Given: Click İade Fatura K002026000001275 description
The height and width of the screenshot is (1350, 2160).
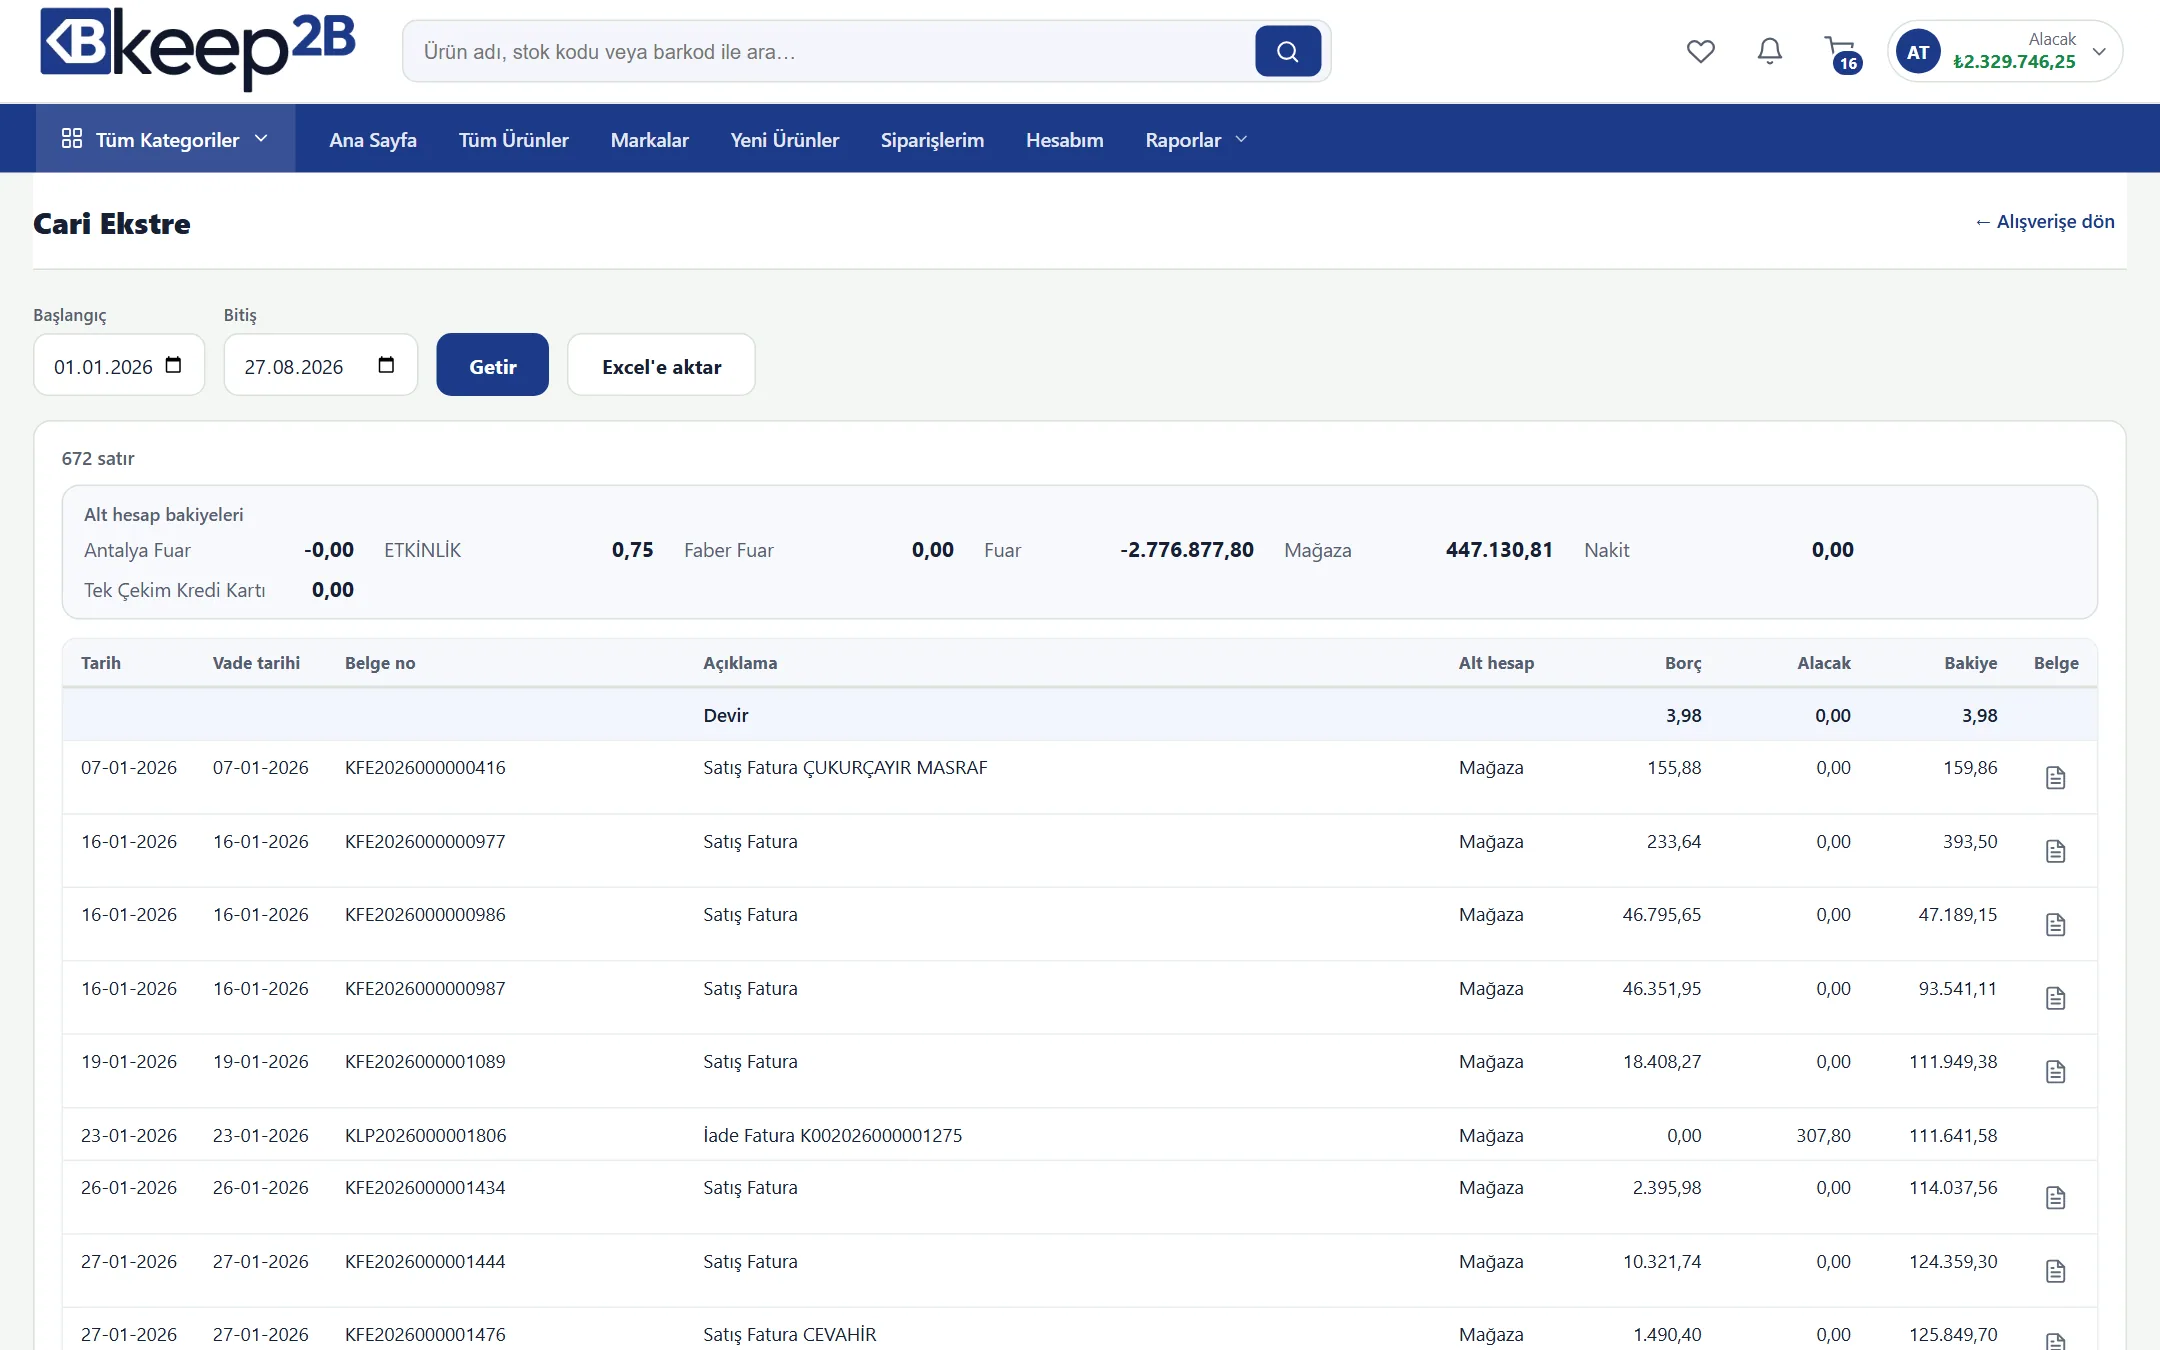Looking at the screenshot, I should click(x=832, y=1135).
